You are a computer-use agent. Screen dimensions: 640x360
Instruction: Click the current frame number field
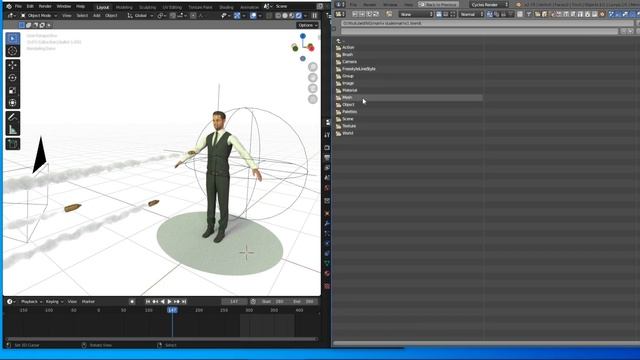point(234,302)
